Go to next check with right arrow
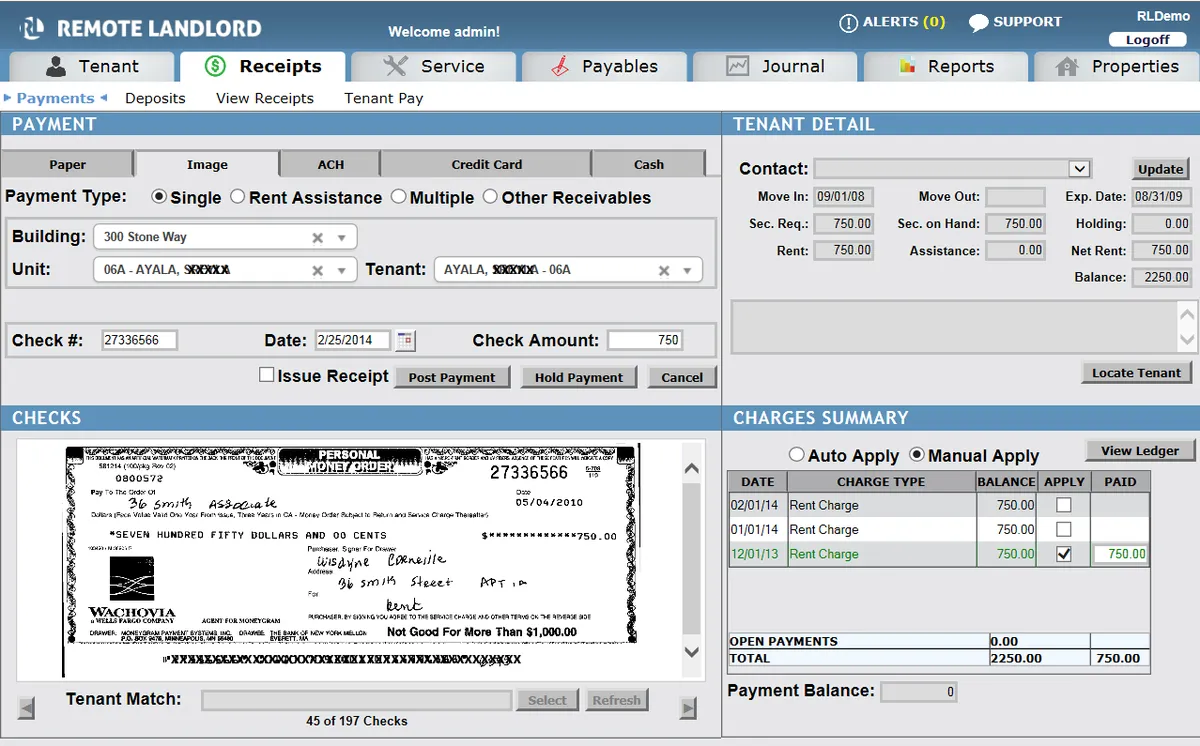Viewport: 1200px width, 746px height. (687, 709)
